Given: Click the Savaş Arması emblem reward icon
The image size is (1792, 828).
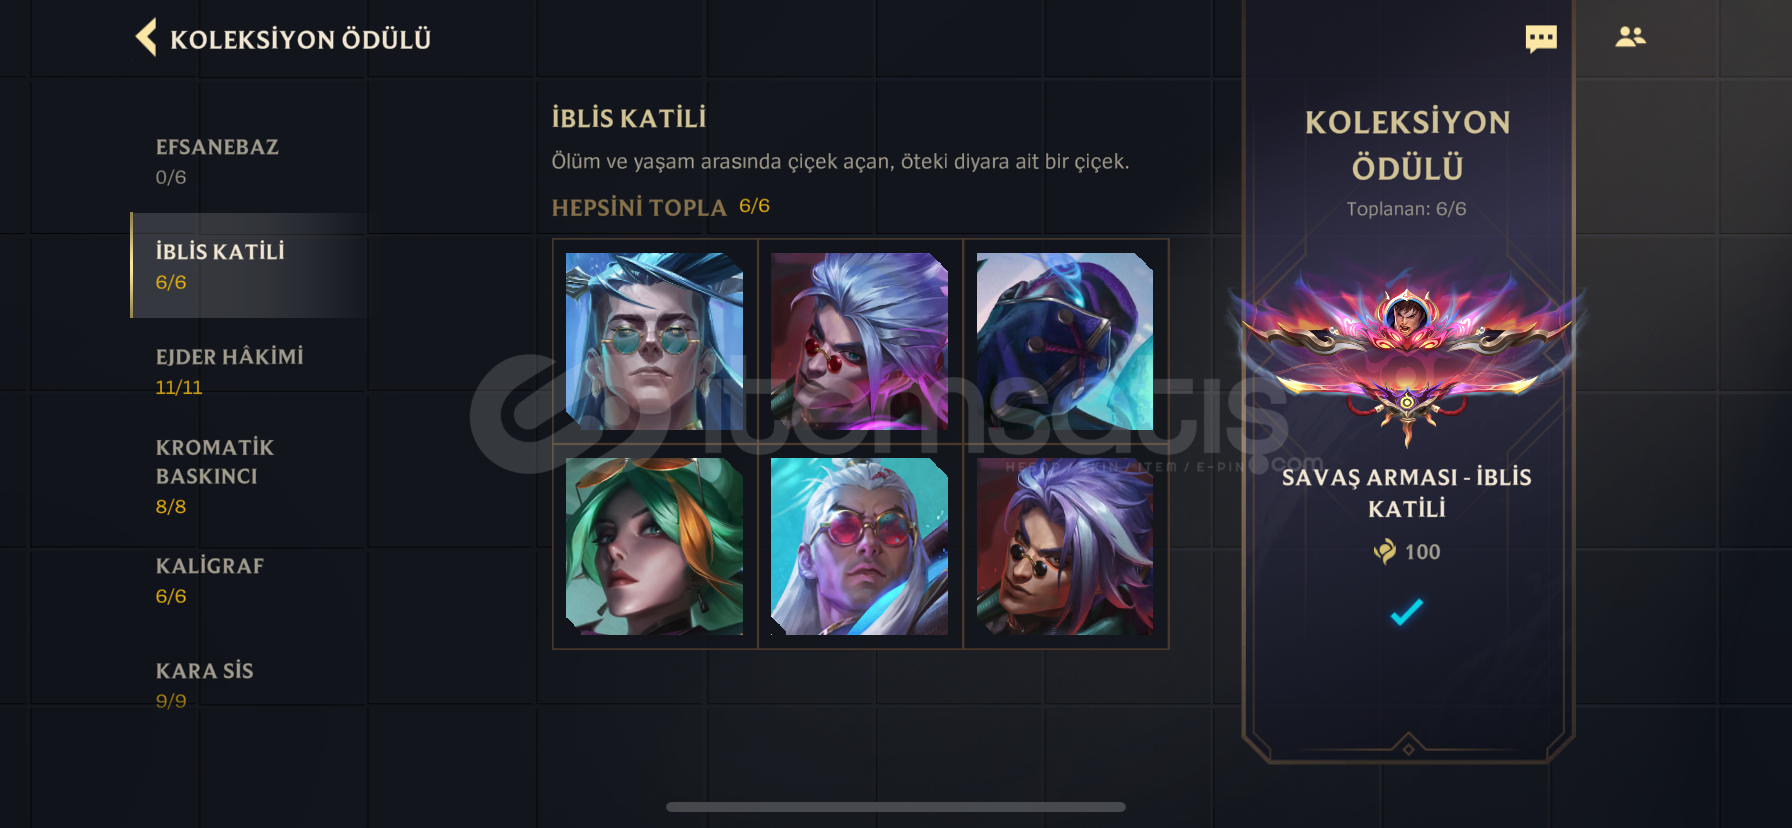Looking at the screenshot, I should pyautogui.click(x=1407, y=355).
